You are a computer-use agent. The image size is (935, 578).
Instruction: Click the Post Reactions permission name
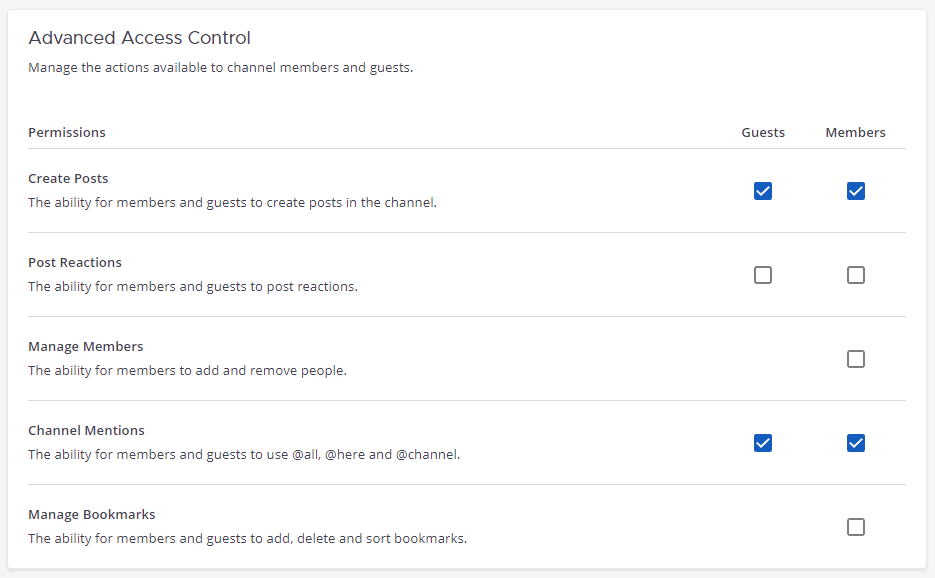pos(75,262)
